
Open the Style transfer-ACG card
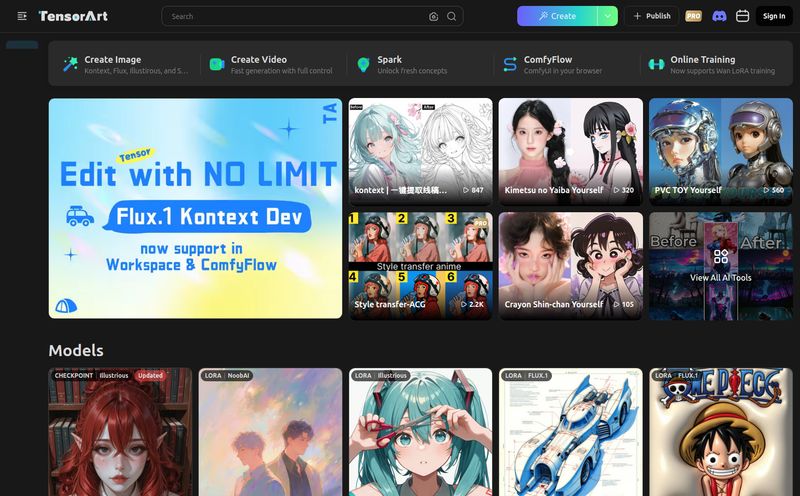(420, 266)
